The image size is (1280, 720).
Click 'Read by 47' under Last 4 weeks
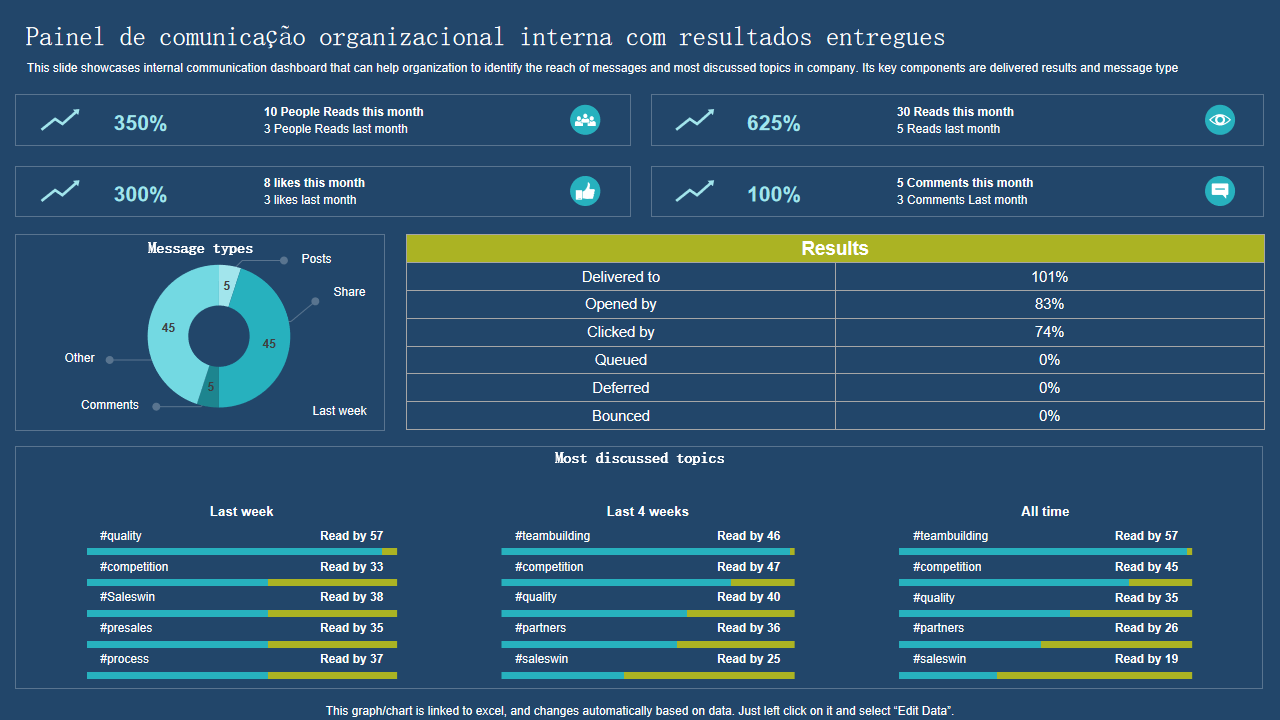tap(748, 567)
